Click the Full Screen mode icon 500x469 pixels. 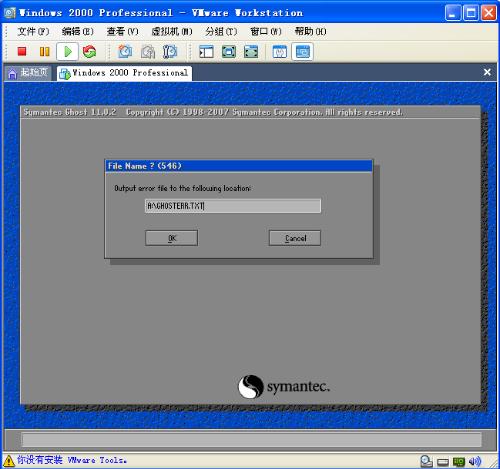click(x=229, y=52)
